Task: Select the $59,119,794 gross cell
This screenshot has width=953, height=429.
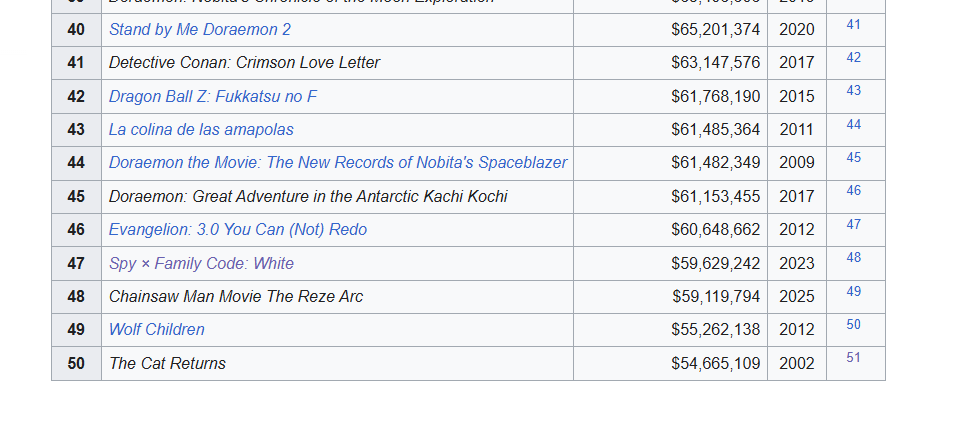Action: click(670, 297)
